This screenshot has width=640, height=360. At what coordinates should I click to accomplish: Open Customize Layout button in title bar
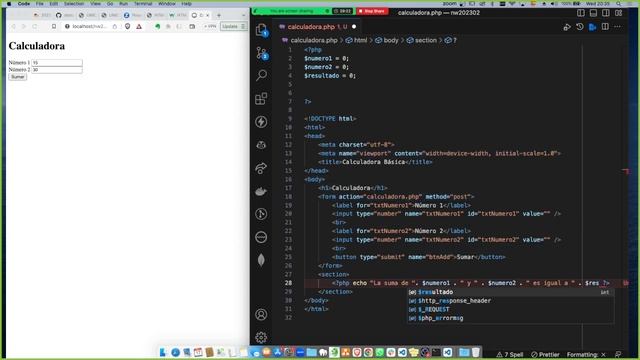click(619, 13)
